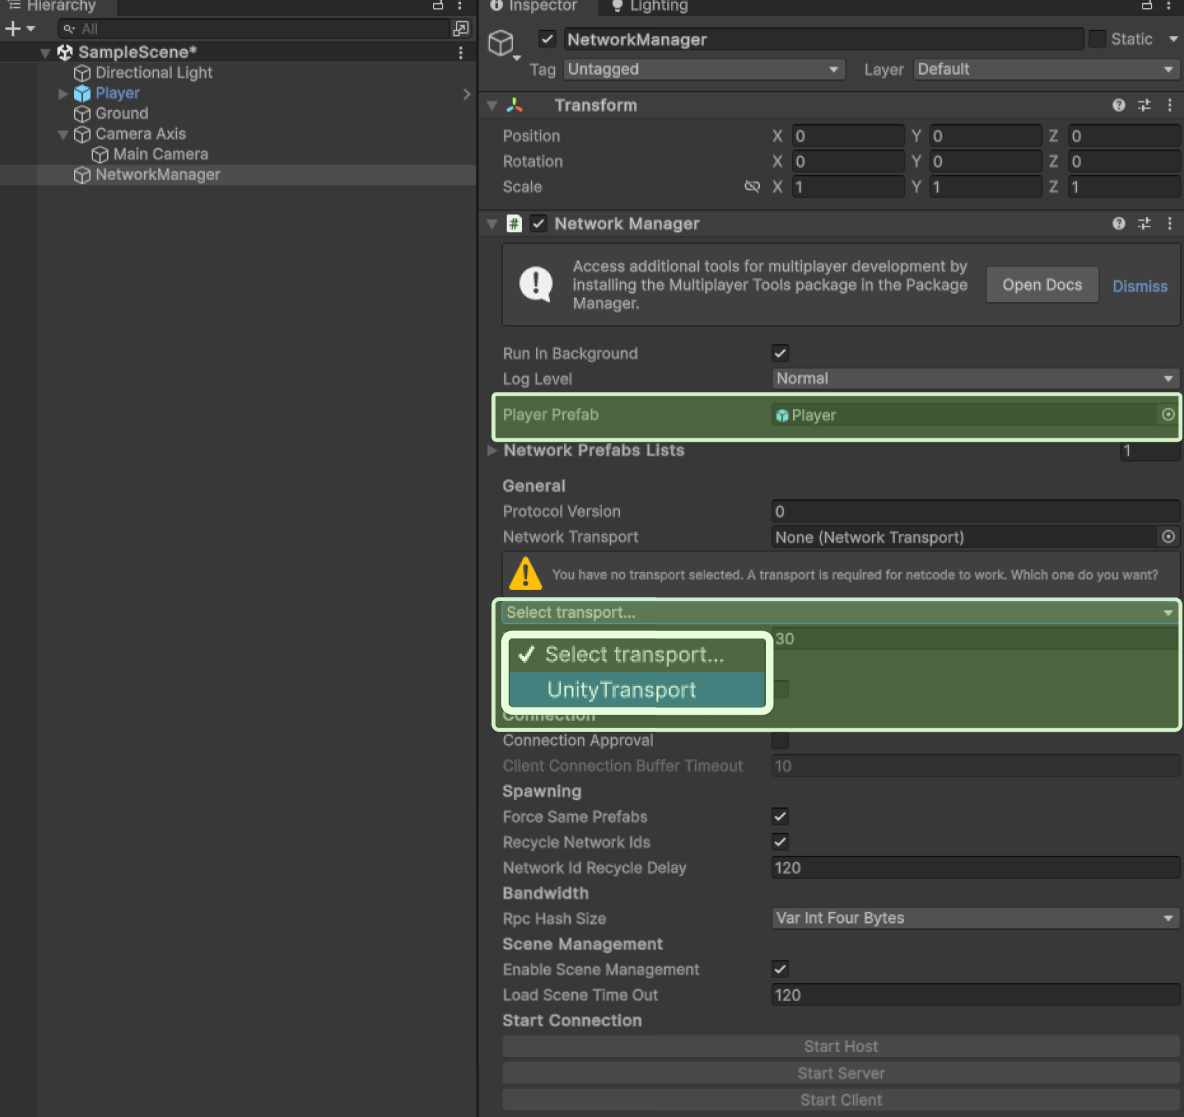Viewport: 1184px width, 1117px height.
Task: Uncheck Recycle Network Ids
Action: (780, 842)
